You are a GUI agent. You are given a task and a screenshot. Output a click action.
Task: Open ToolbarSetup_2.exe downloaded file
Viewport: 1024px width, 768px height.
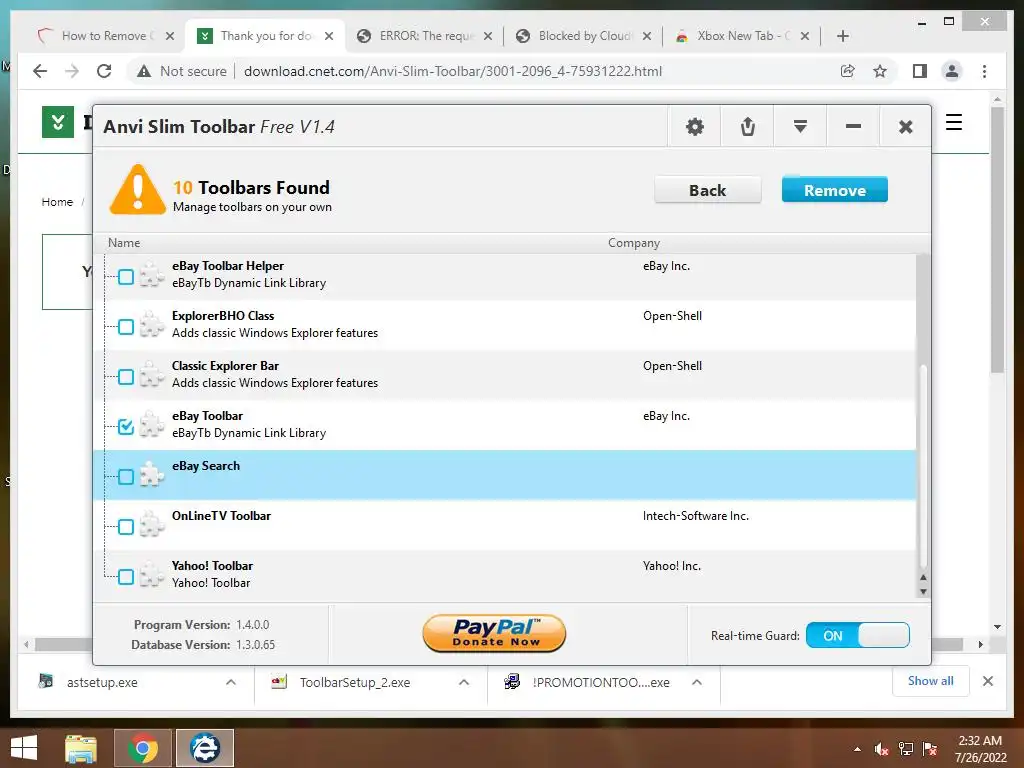pyautogui.click(x=355, y=682)
